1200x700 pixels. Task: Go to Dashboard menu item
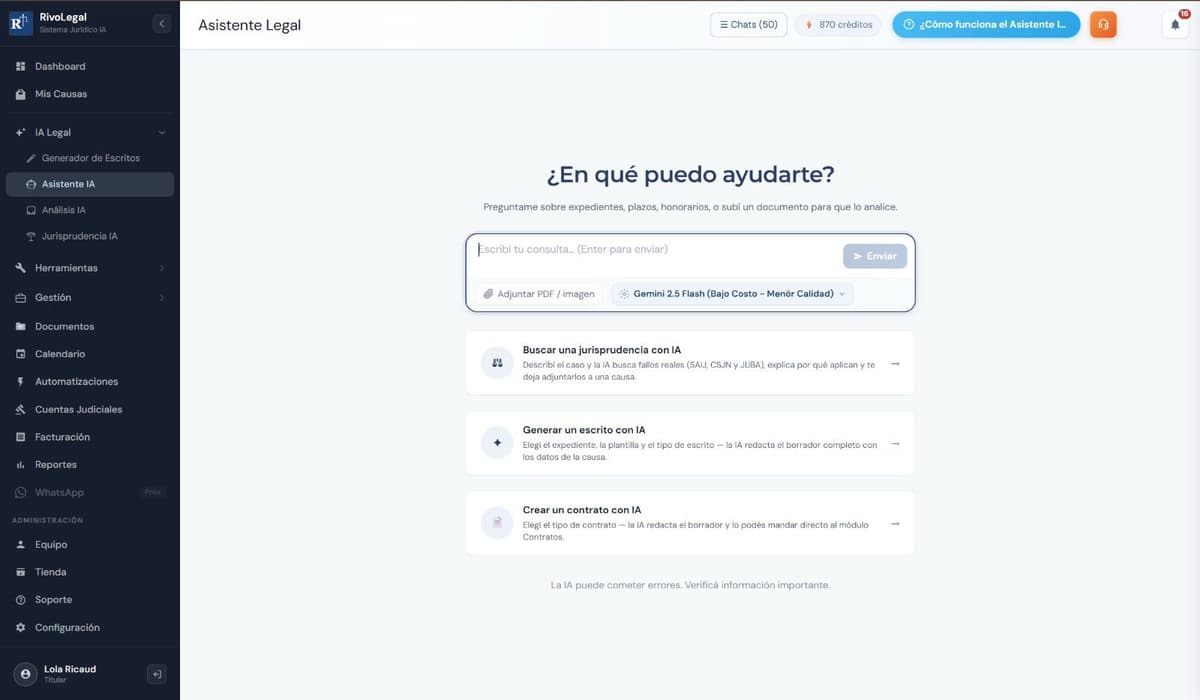tap(90, 66)
